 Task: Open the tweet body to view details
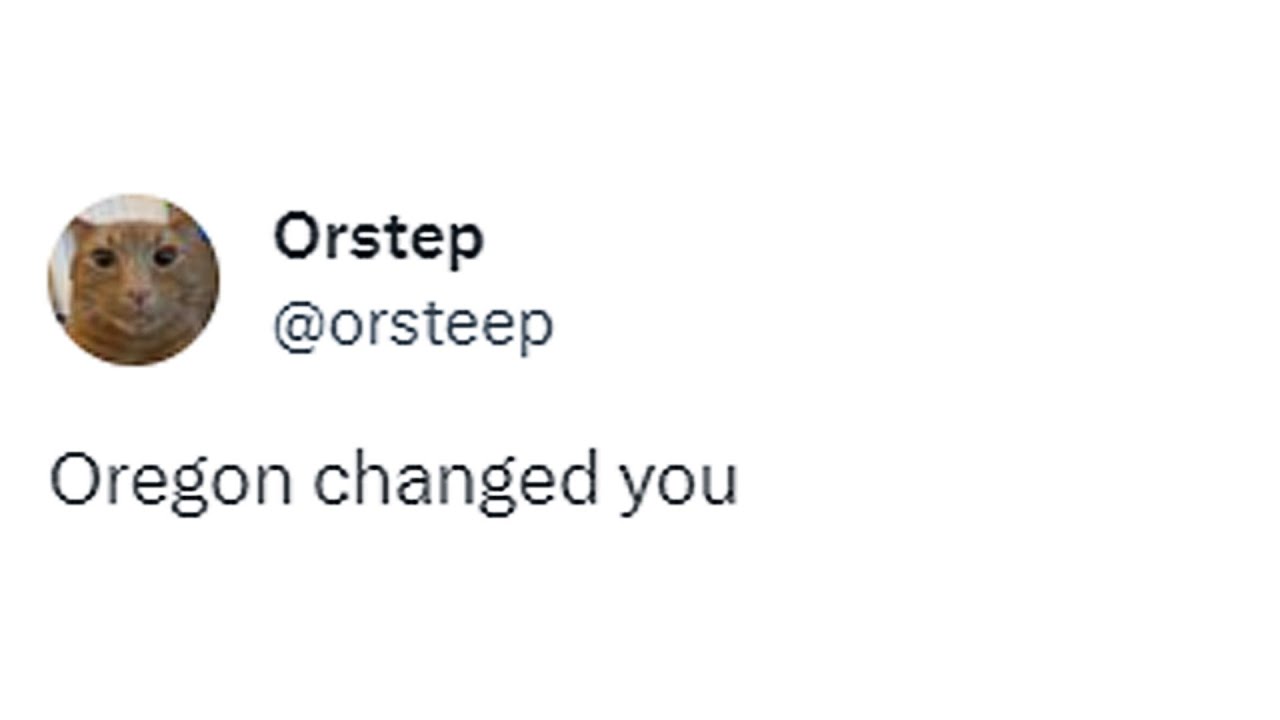click(x=393, y=482)
